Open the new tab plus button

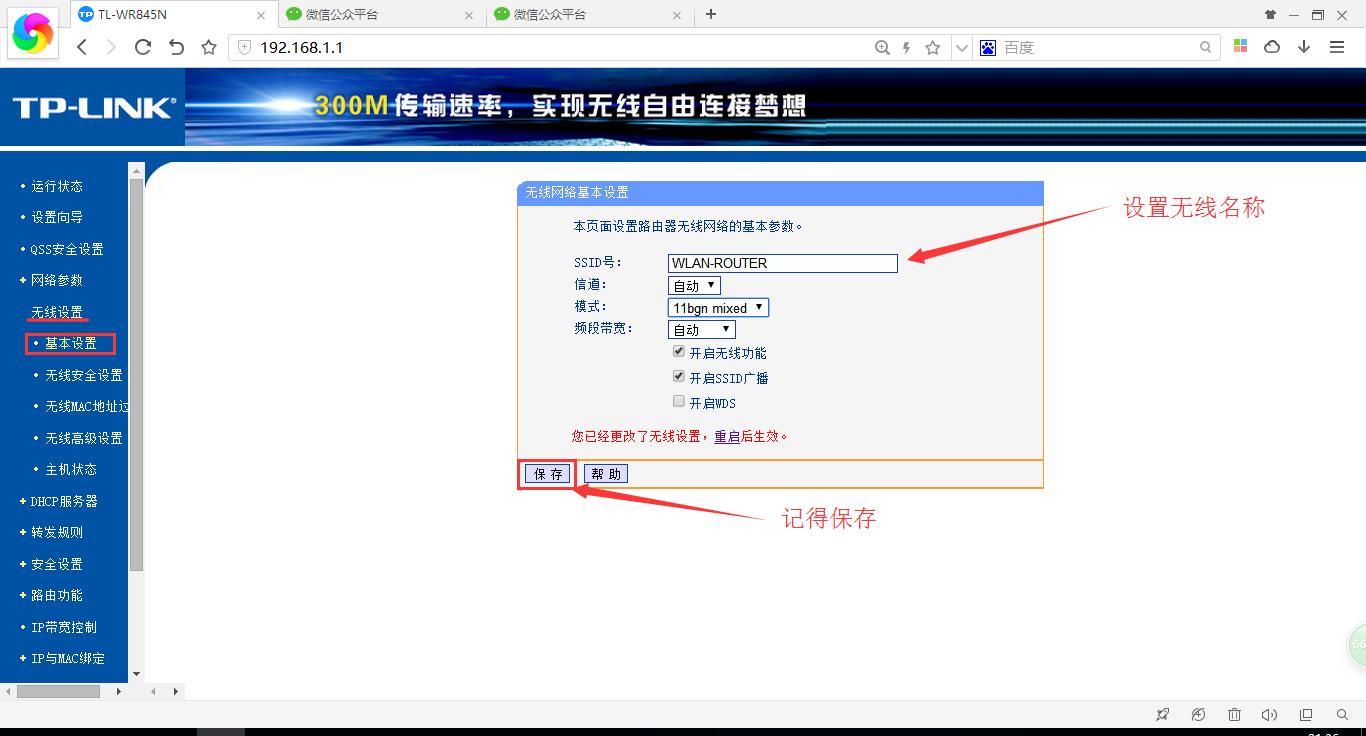click(x=711, y=14)
